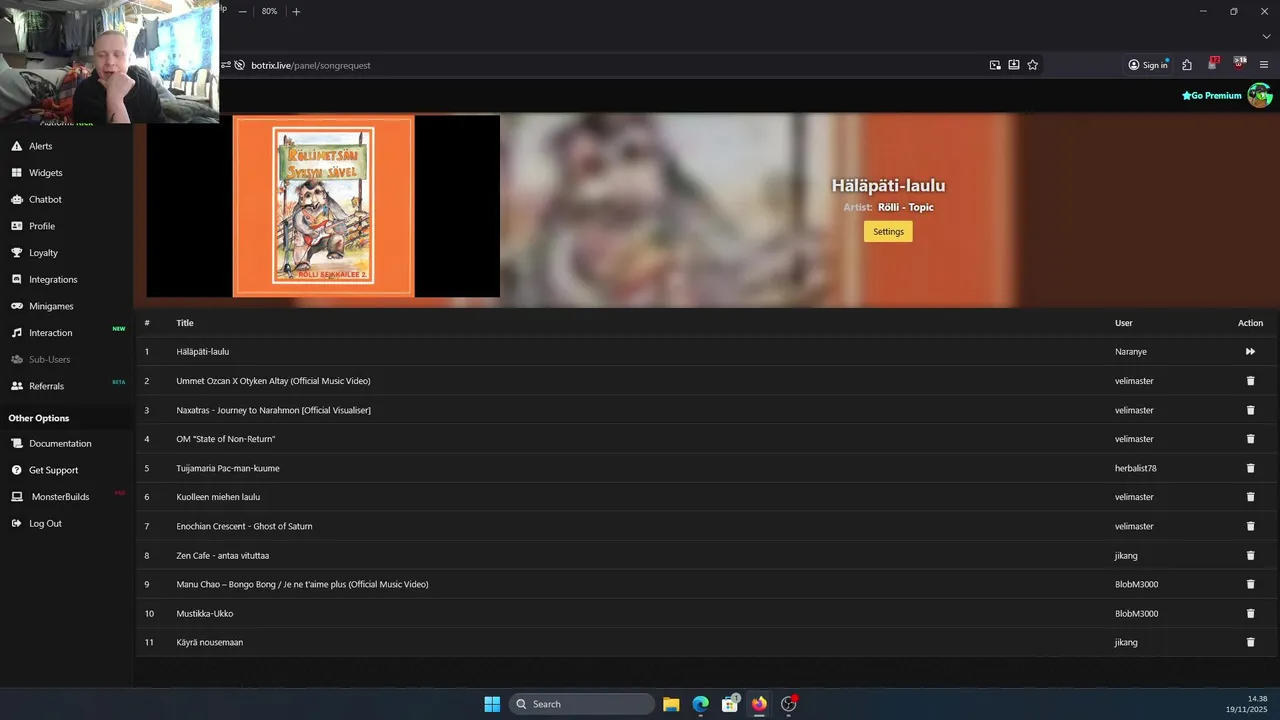
Task: Open Microsoft Store from taskbar
Action: click(730, 704)
